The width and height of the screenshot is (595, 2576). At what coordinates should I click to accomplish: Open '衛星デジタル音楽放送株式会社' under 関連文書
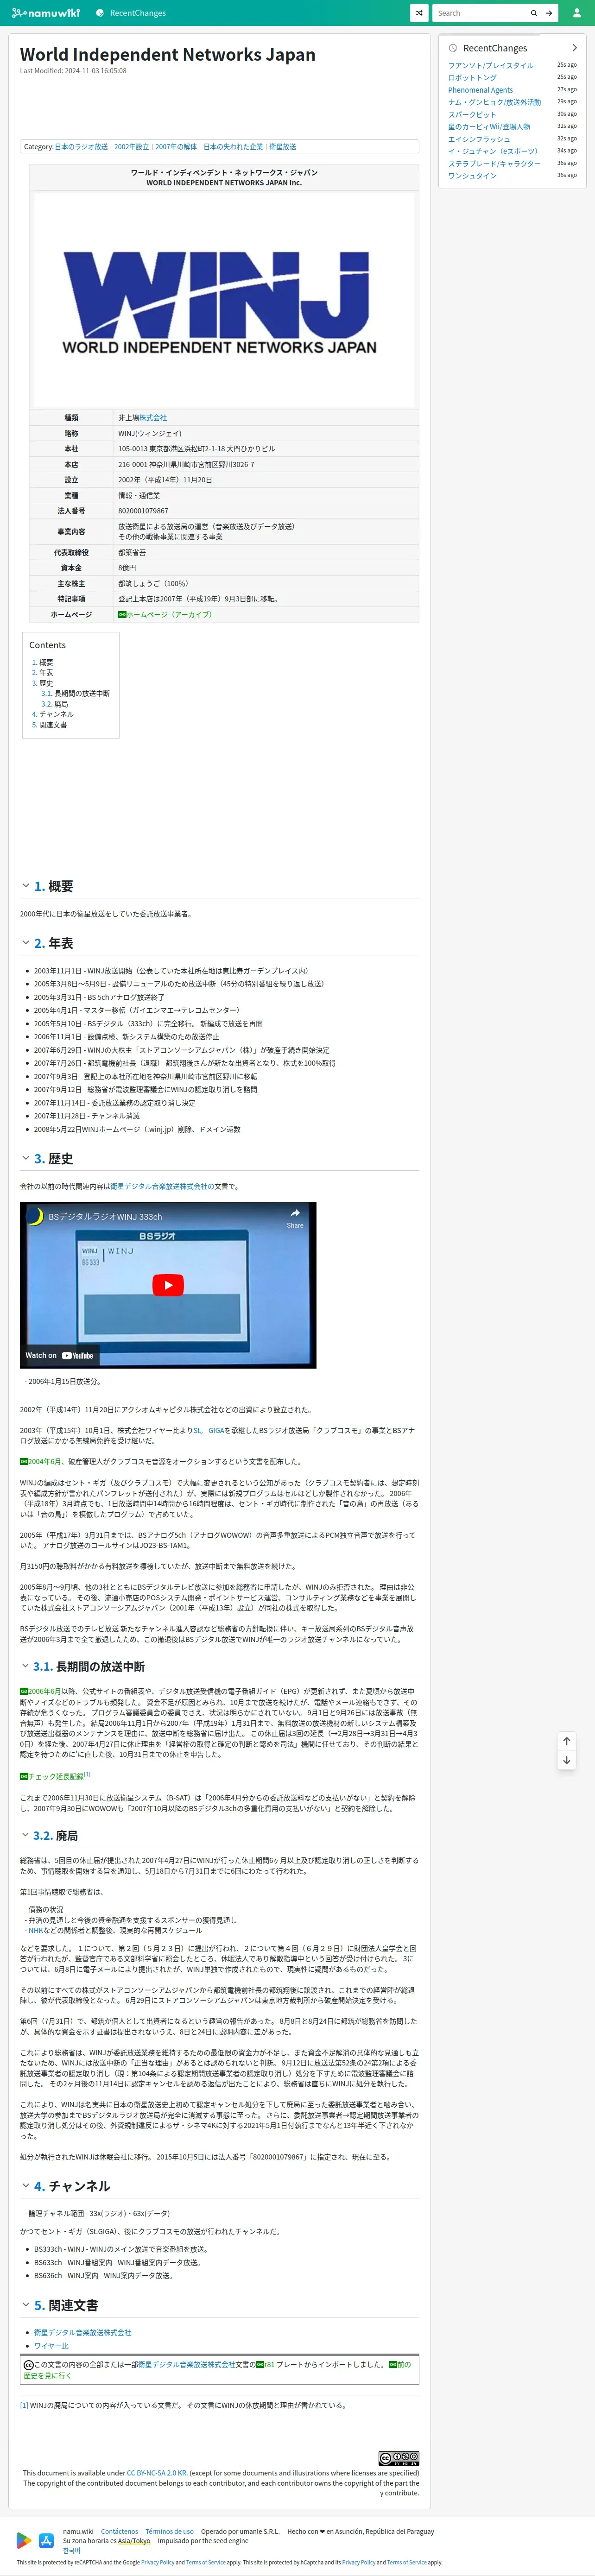coord(82,2332)
